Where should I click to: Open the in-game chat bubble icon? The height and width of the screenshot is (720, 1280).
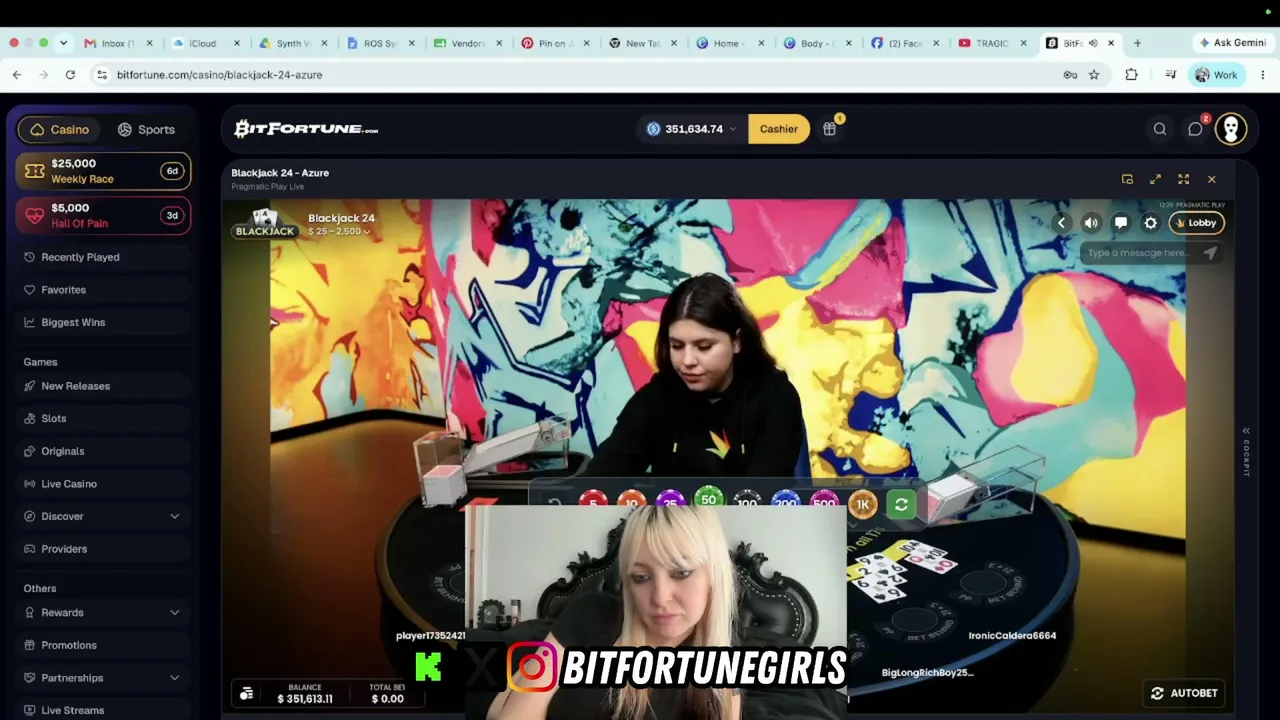tap(1121, 223)
